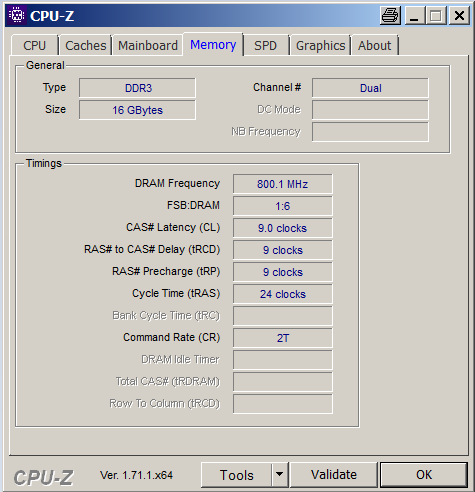Switch to the CPU tab
Image resolution: width=475 pixels, height=492 pixels.
click(x=35, y=46)
